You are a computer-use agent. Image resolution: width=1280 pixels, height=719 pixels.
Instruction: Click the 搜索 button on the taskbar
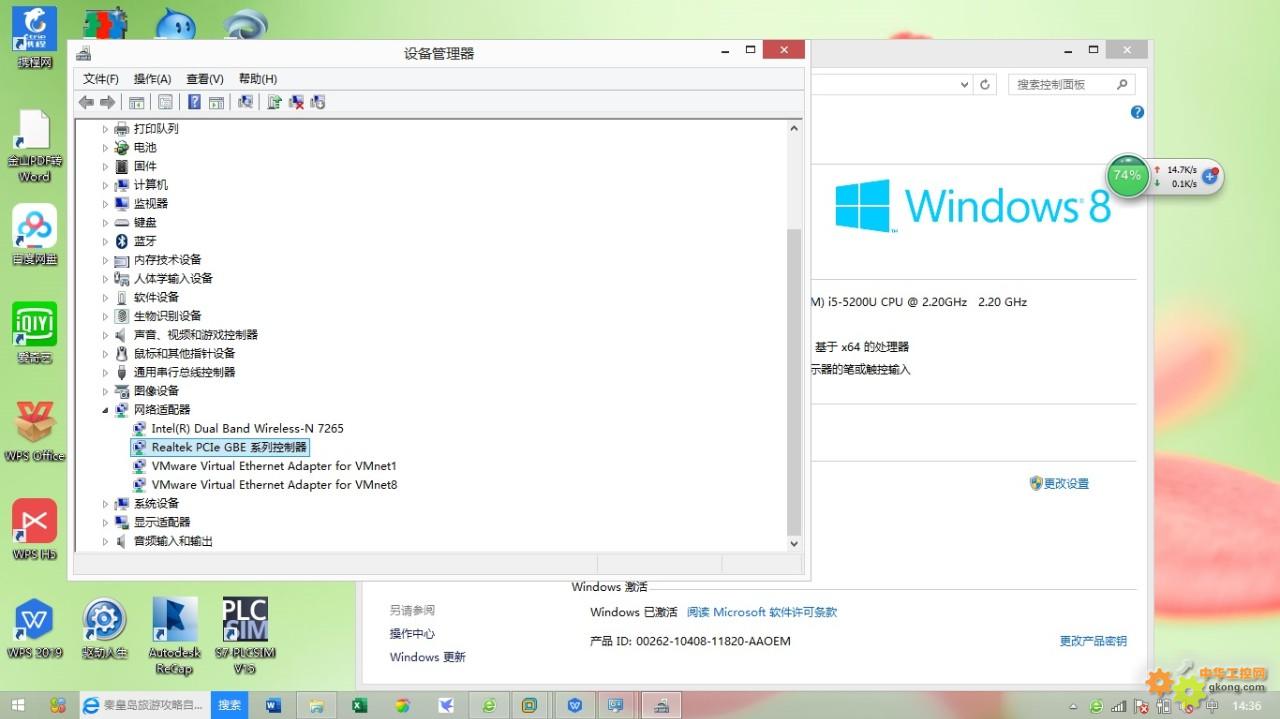[230, 705]
